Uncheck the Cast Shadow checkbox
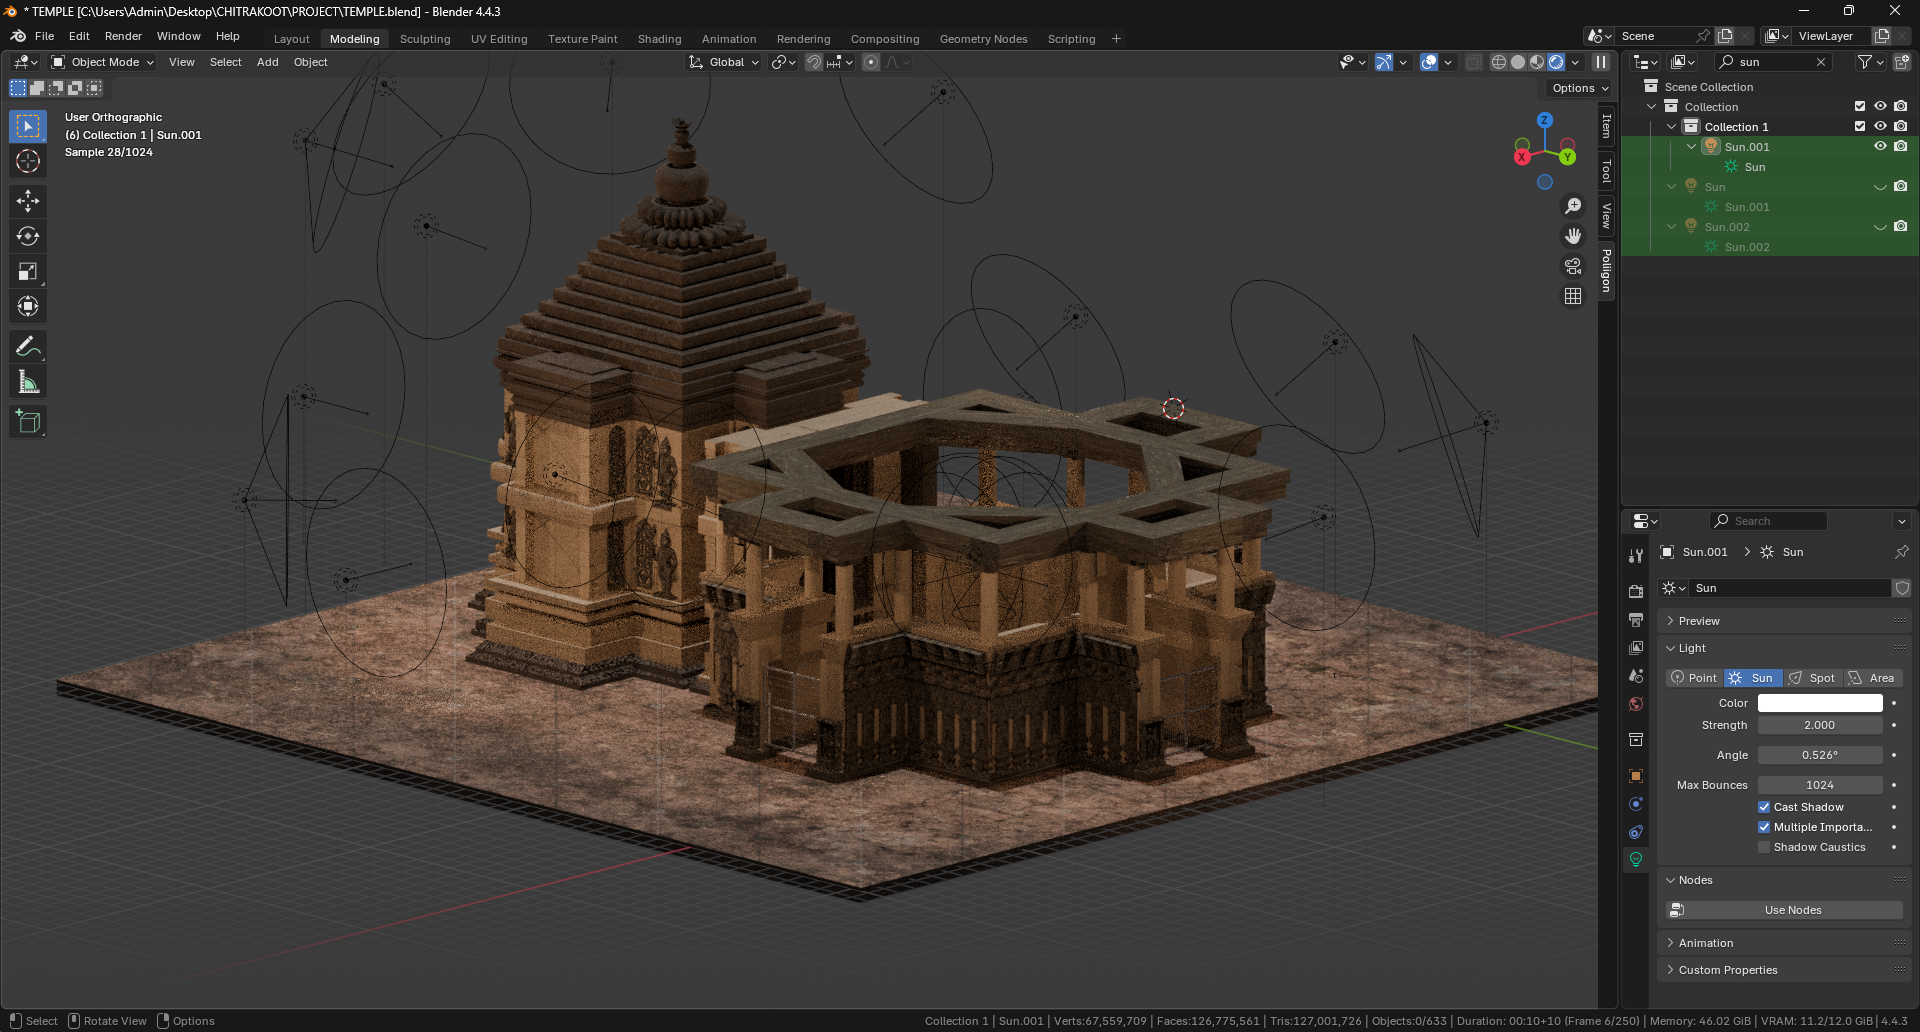Viewport: 1920px width, 1032px height. click(1764, 807)
